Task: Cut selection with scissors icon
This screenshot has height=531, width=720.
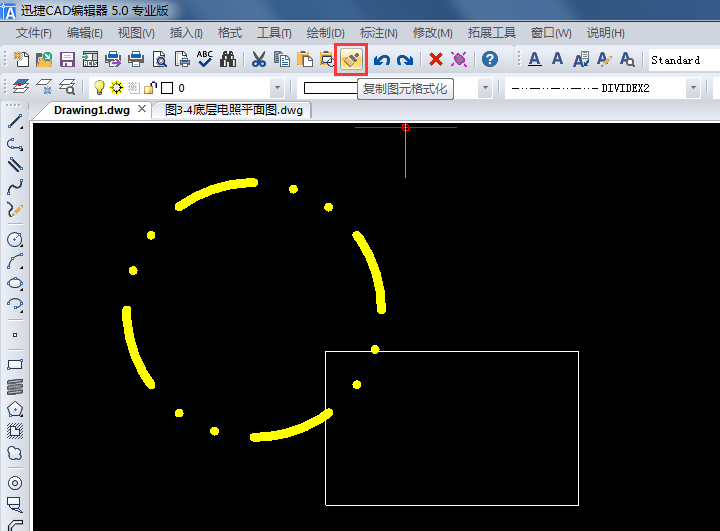Action: 259,59
